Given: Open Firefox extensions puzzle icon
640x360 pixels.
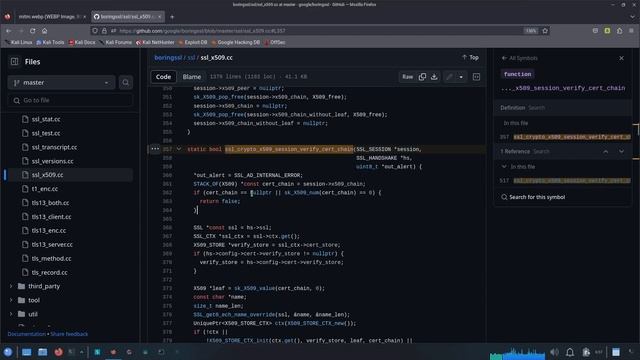Looking at the screenshot, I should coord(620,31).
